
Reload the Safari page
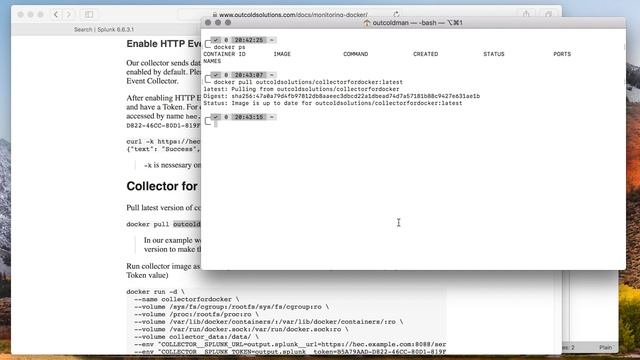pyautogui.click(x=396, y=14)
